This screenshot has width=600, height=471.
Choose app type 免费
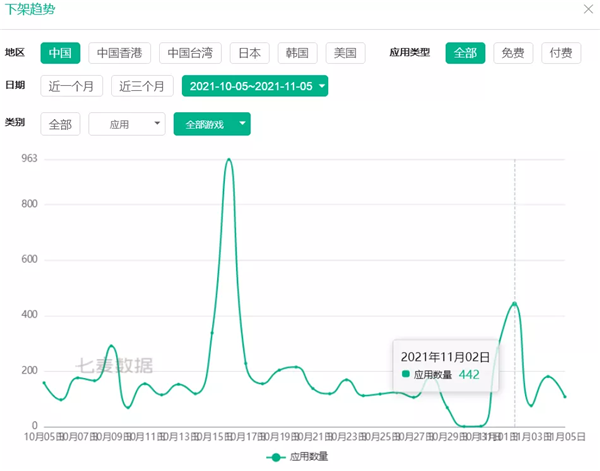point(513,53)
